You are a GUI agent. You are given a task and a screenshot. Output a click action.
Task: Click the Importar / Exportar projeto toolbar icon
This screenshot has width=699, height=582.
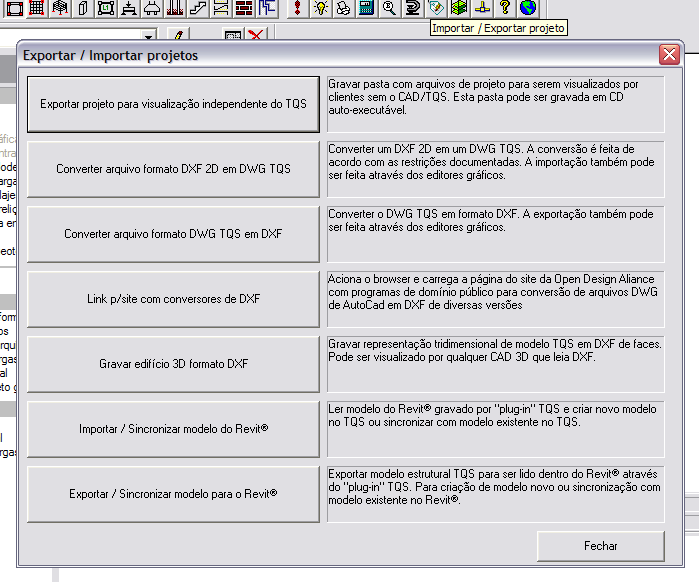click(435, 8)
